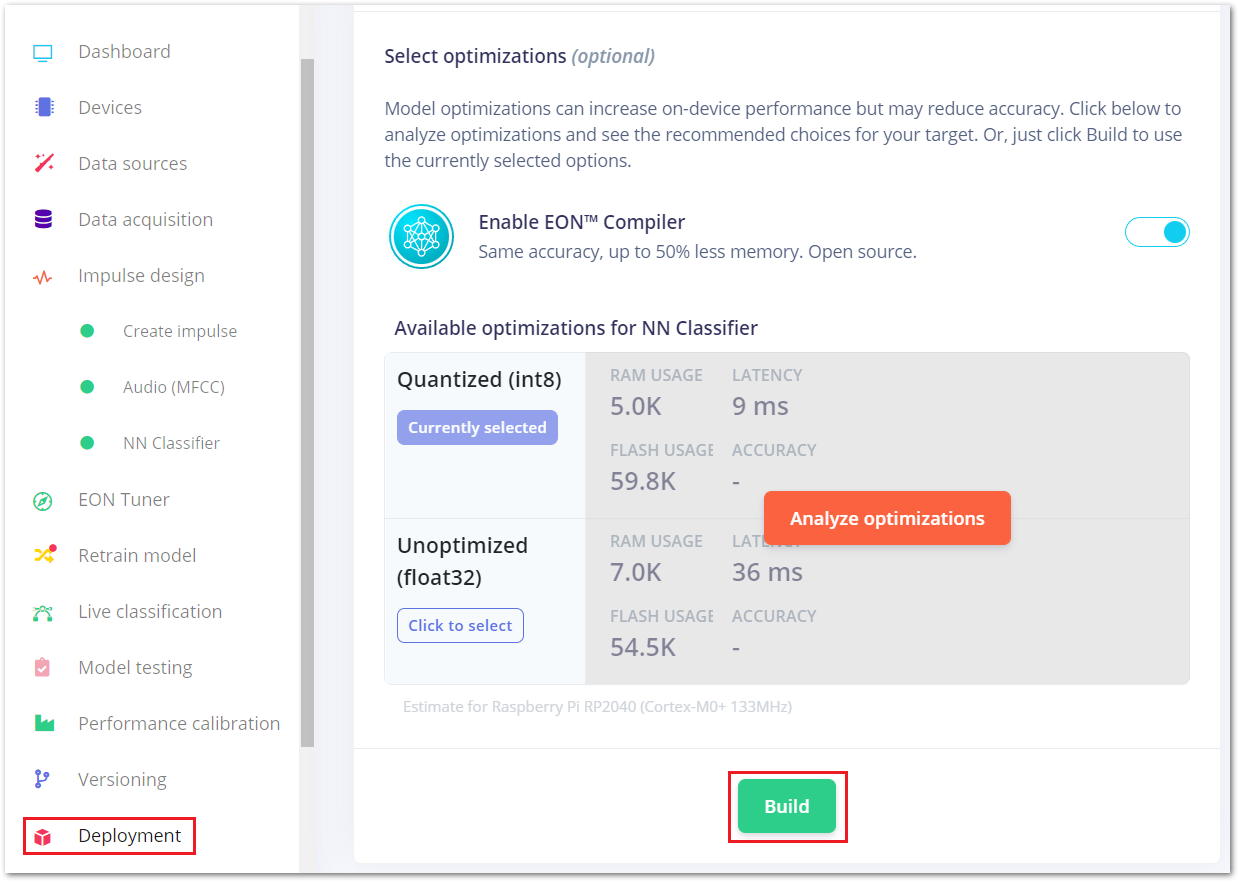1239x882 pixels.
Task: Click the Data acquisition database icon
Action: 43,220
